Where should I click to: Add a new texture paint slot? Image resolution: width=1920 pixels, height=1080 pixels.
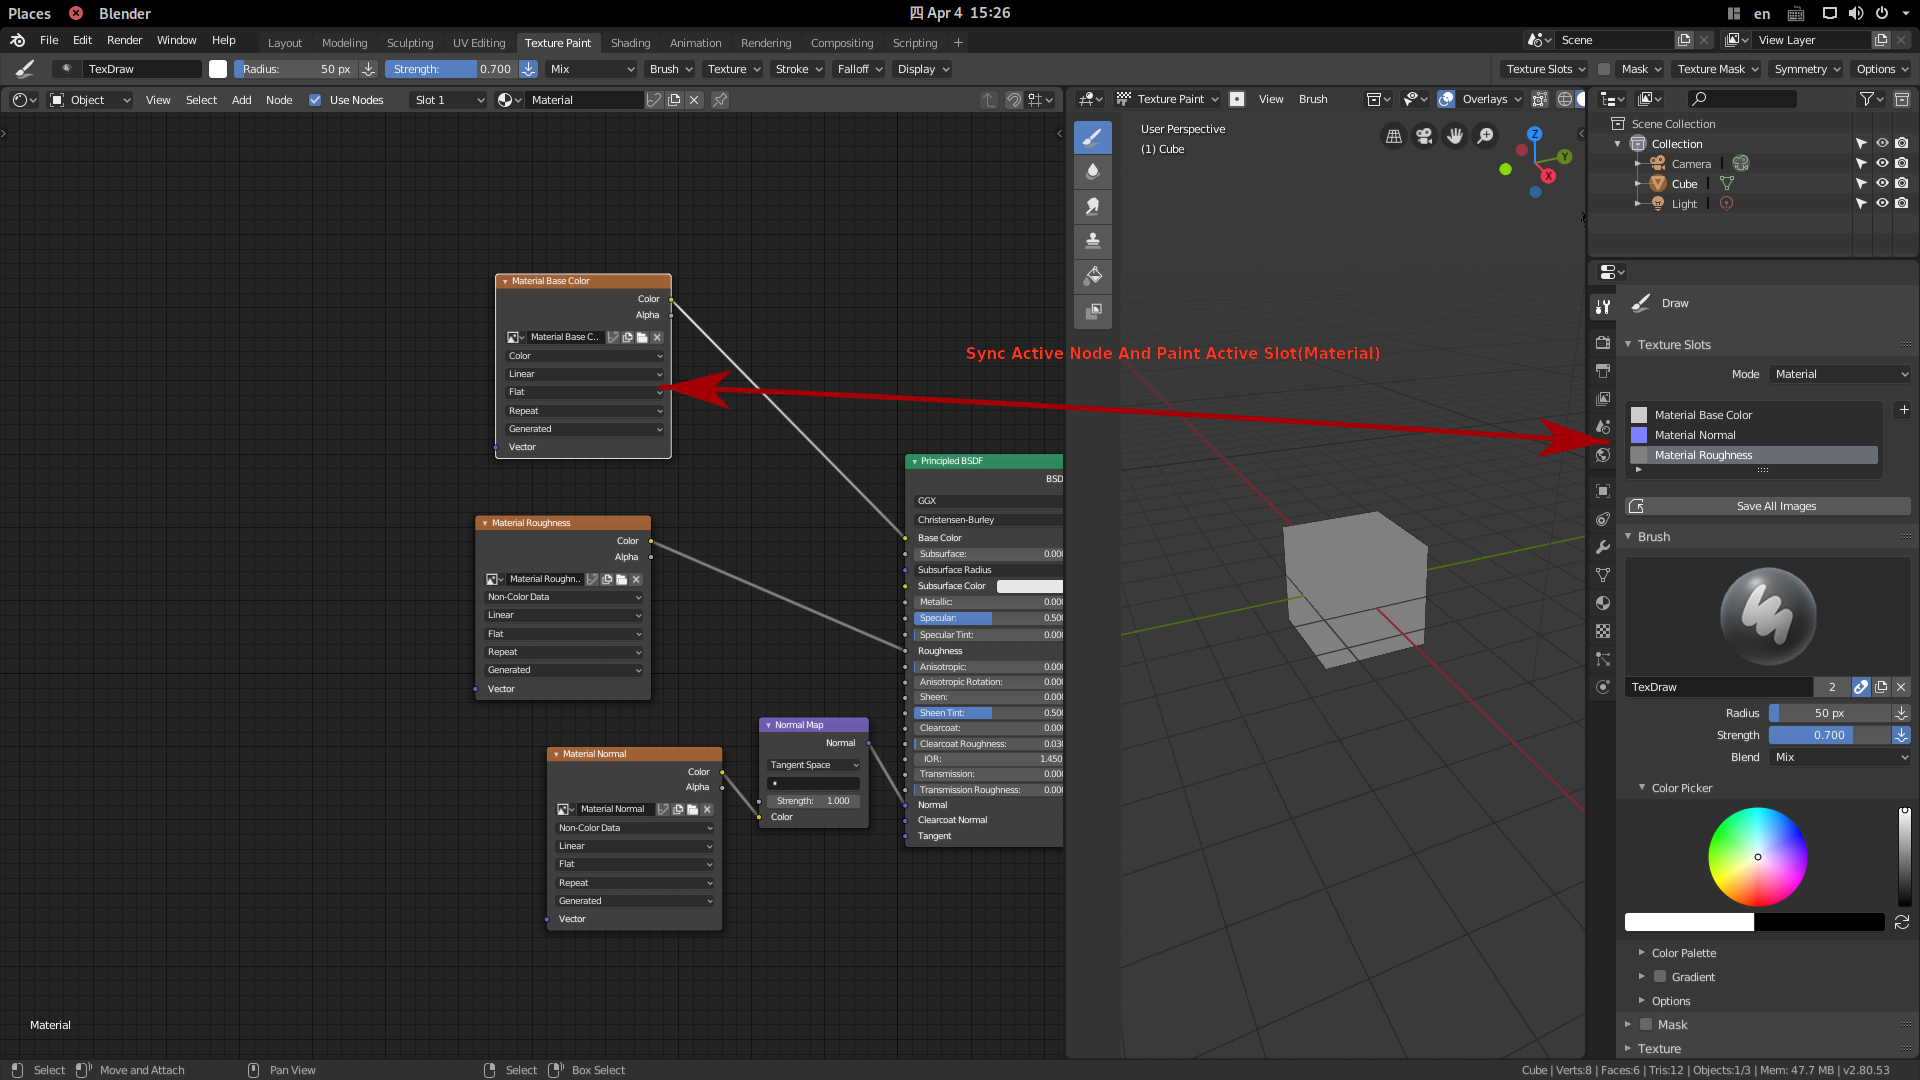click(1903, 410)
